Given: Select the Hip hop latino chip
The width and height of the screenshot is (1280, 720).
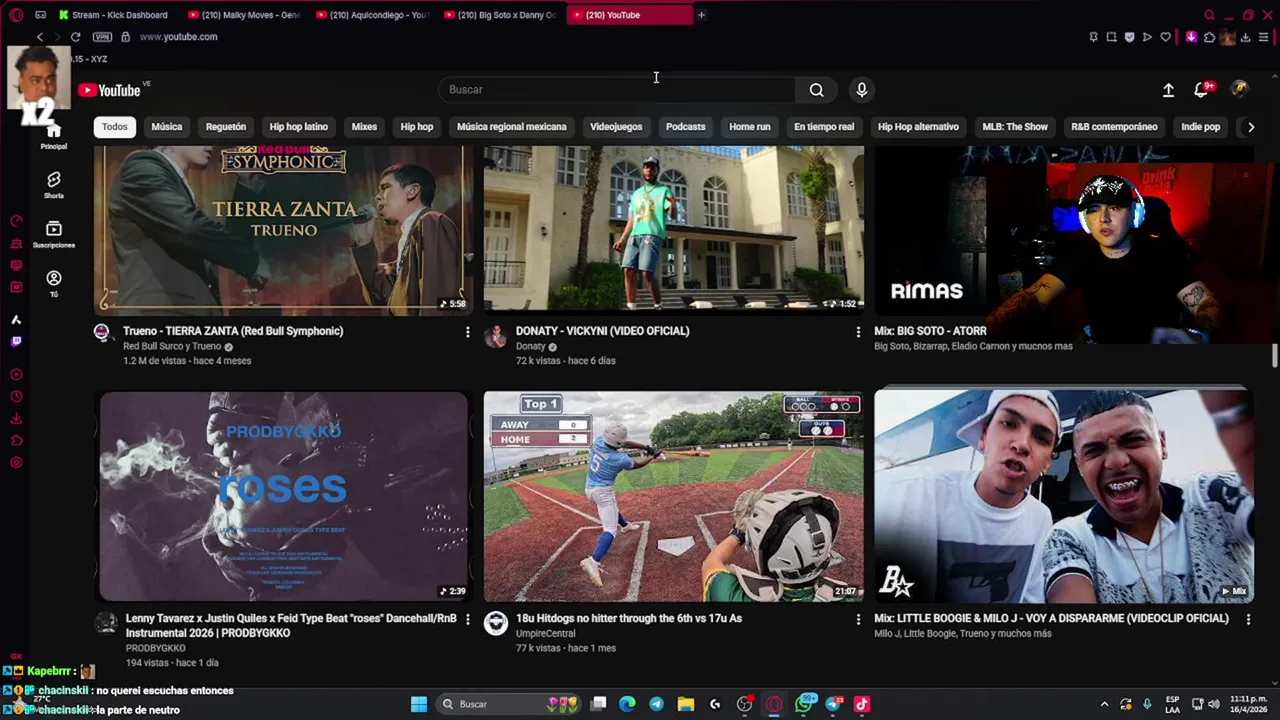Looking at the screenshot, I should point(299,127).
